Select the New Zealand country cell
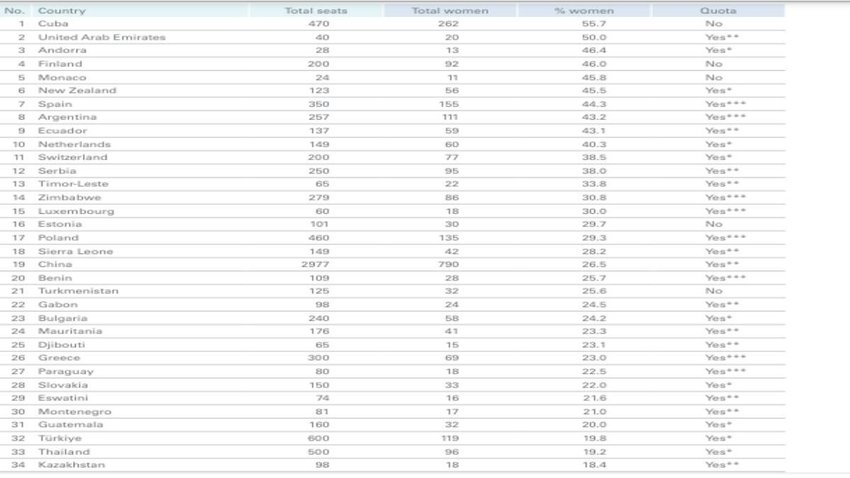The image size is (850, 478). (x=78, y=90)
